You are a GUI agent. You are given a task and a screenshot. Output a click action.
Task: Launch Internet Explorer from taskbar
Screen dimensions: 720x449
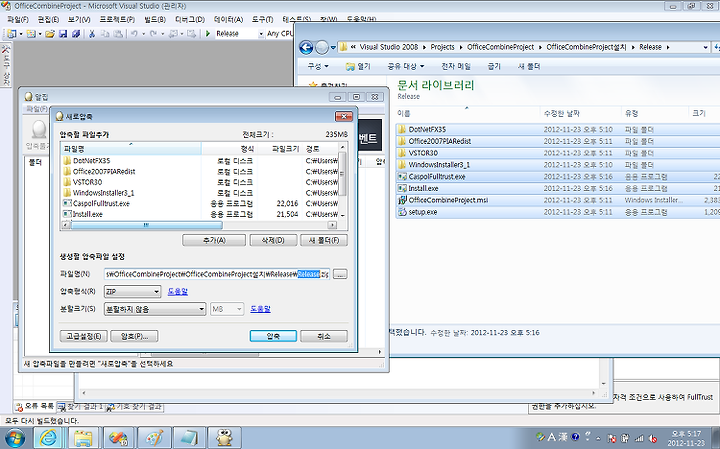48,438
